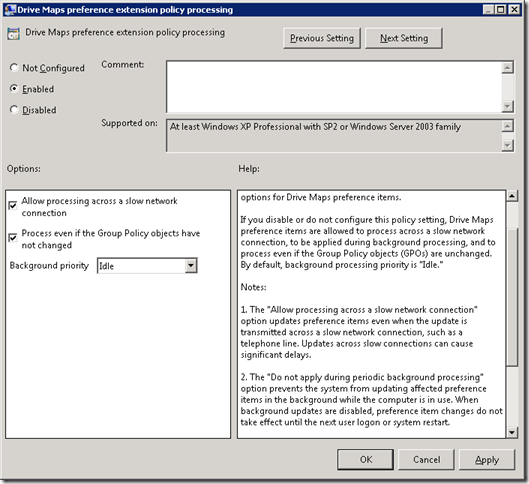Click the Help pane scrollbar thumb
529x484 pixels.
[512, 296]
